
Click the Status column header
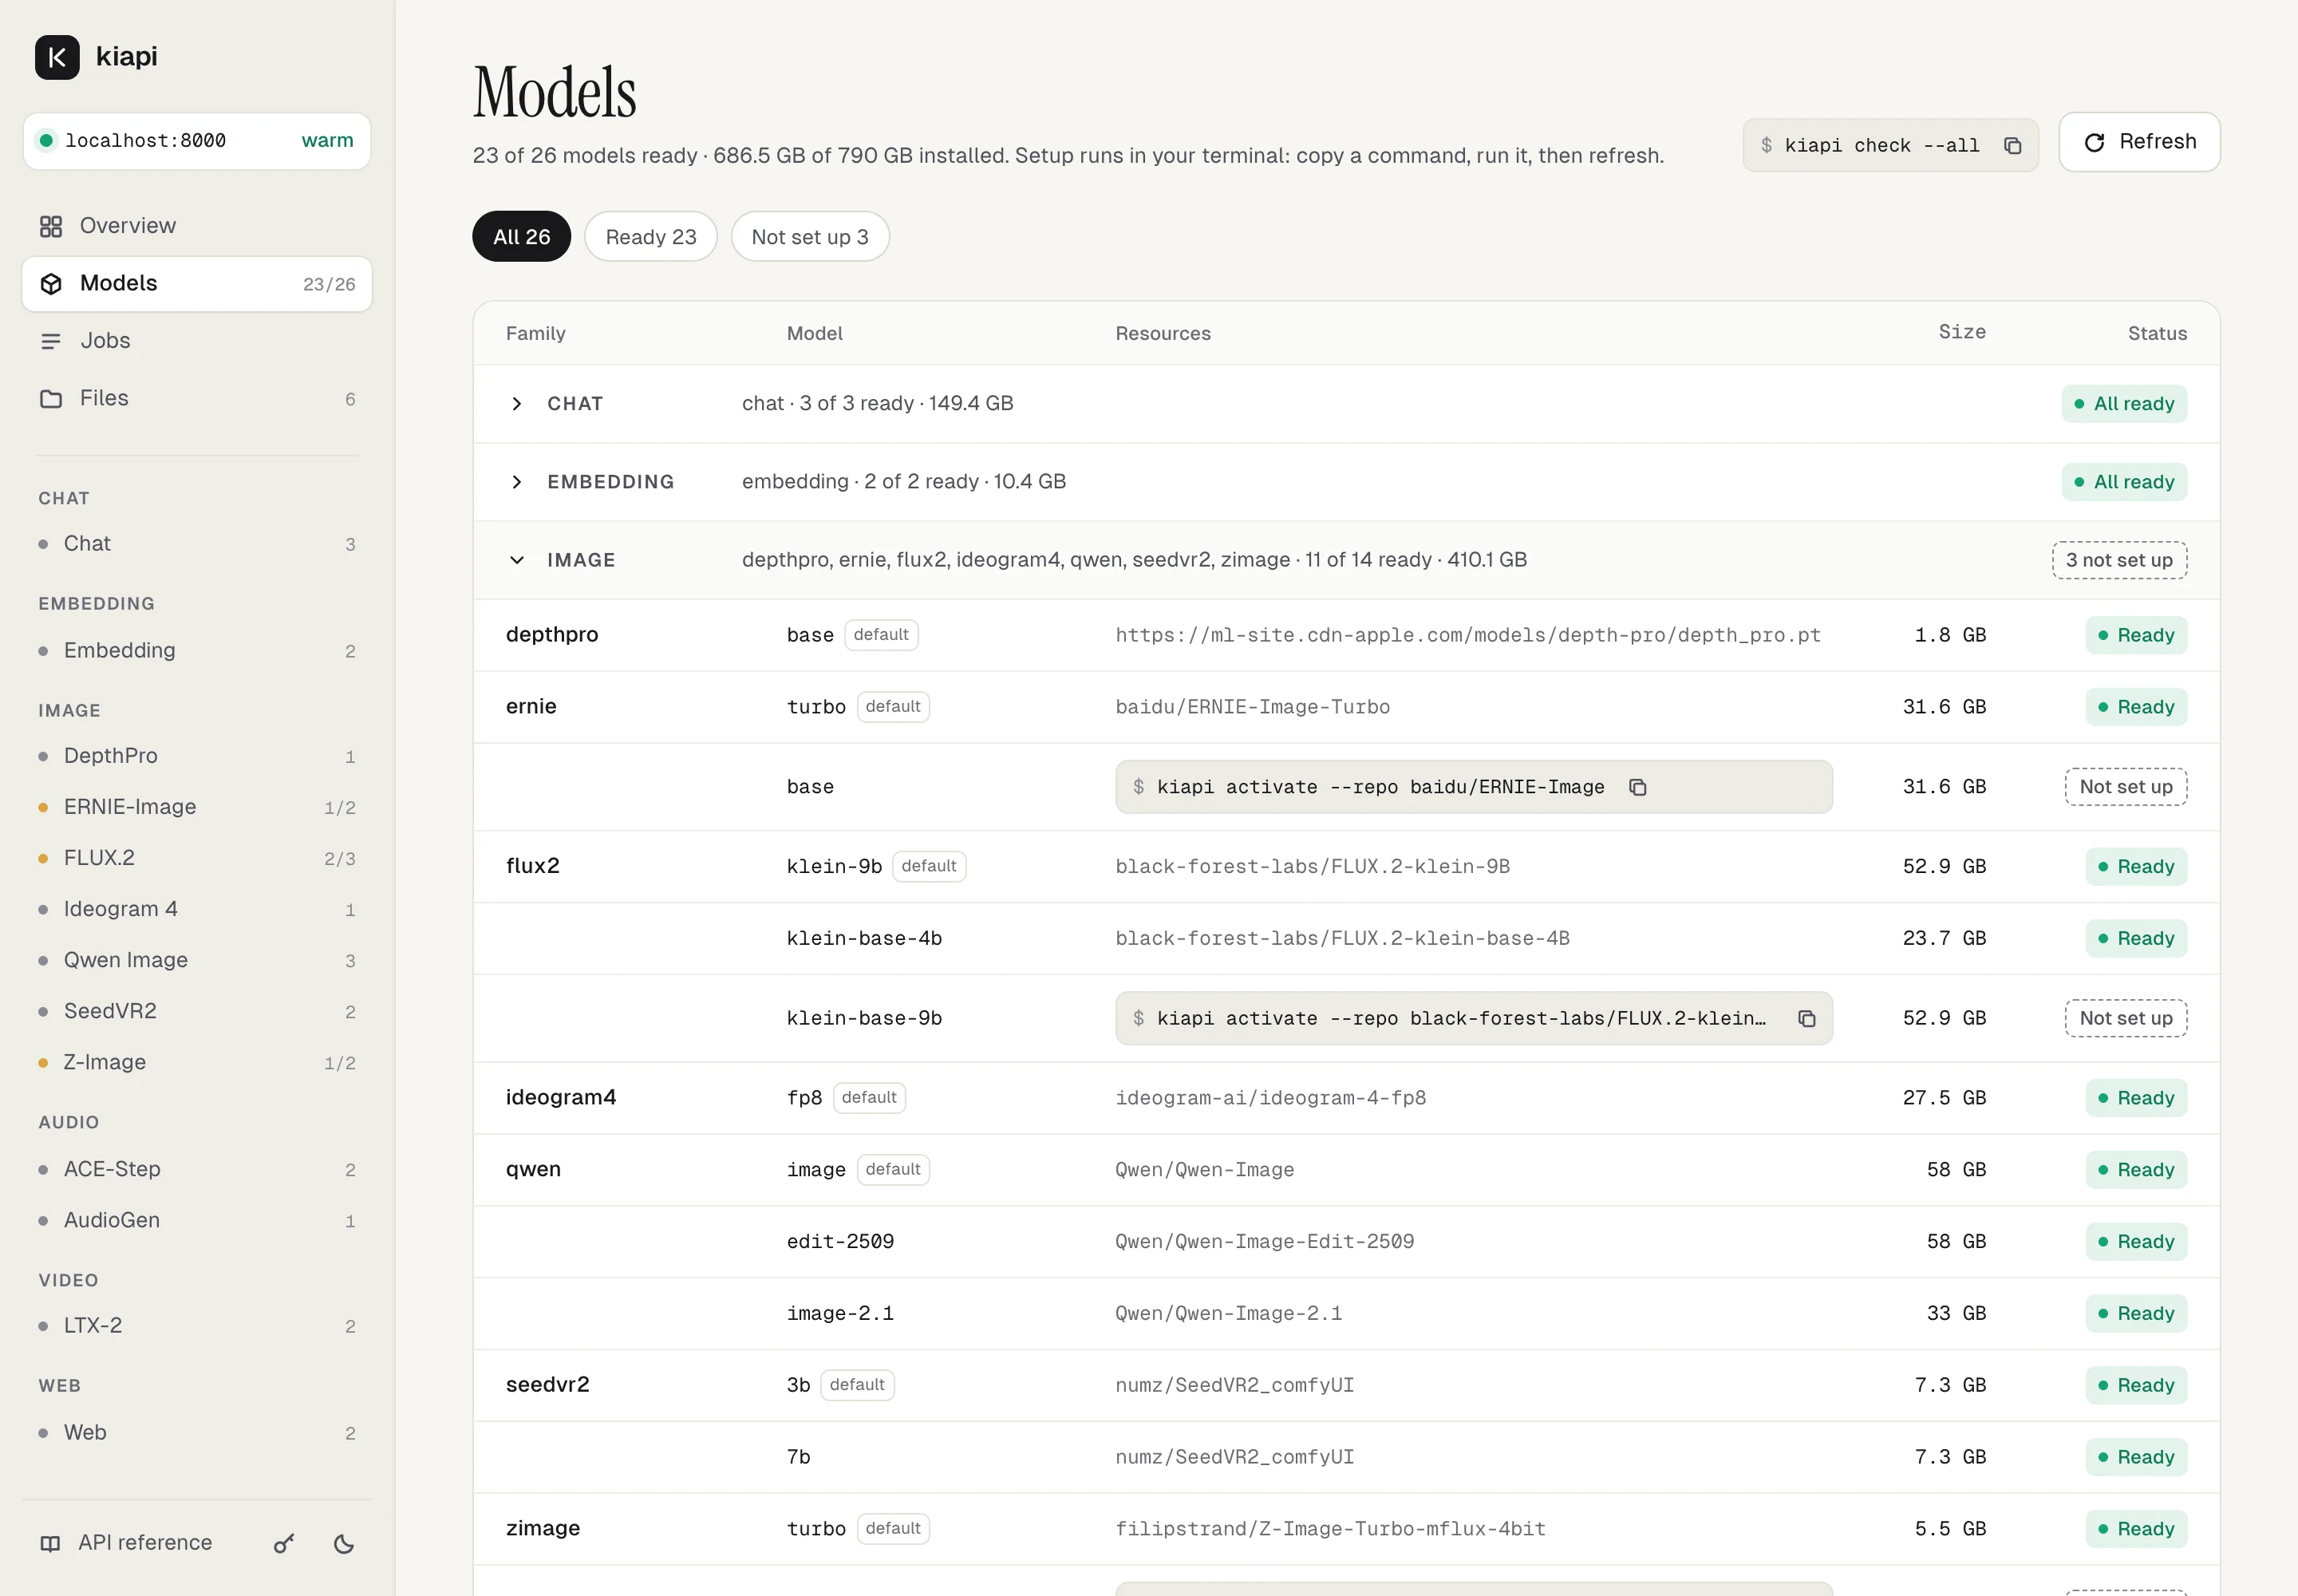point(2157,334)
